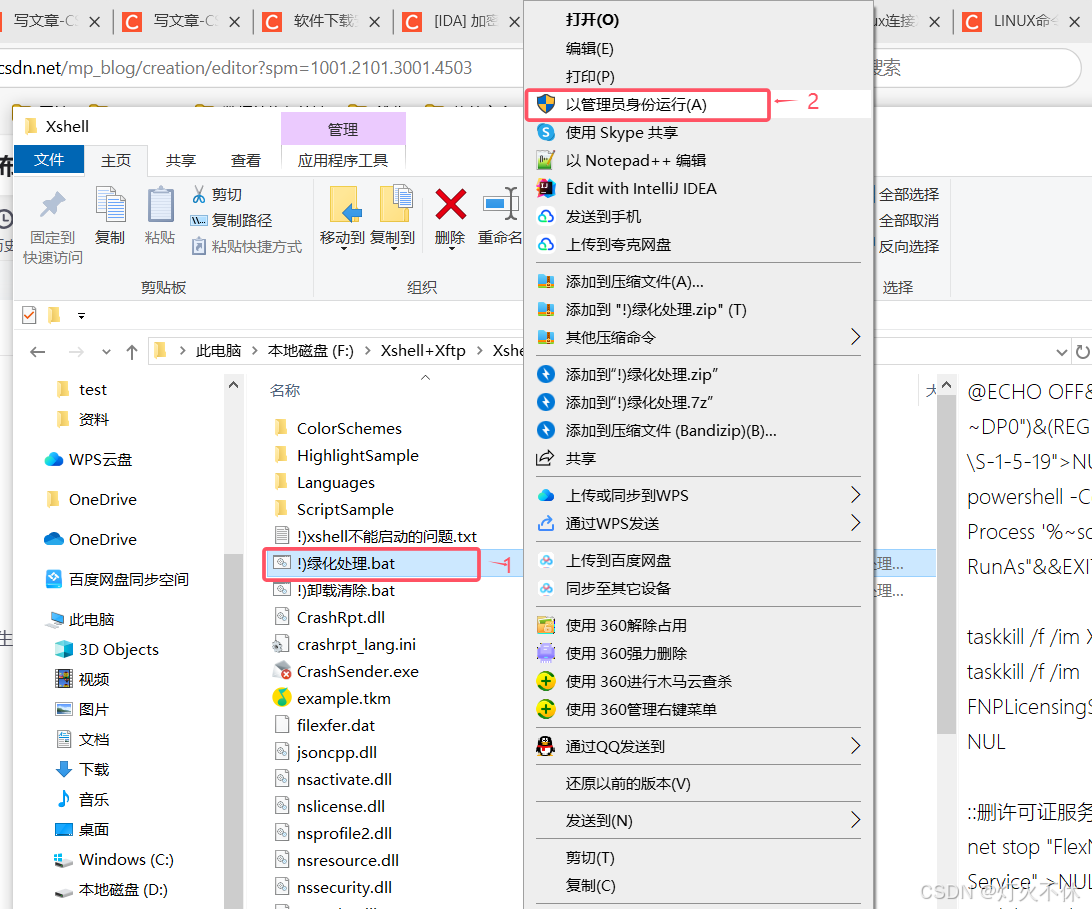Click the red Delete X icon

click(451, 204)
